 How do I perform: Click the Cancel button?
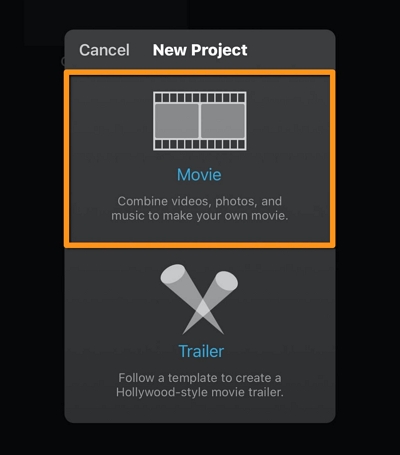(104, 50)
